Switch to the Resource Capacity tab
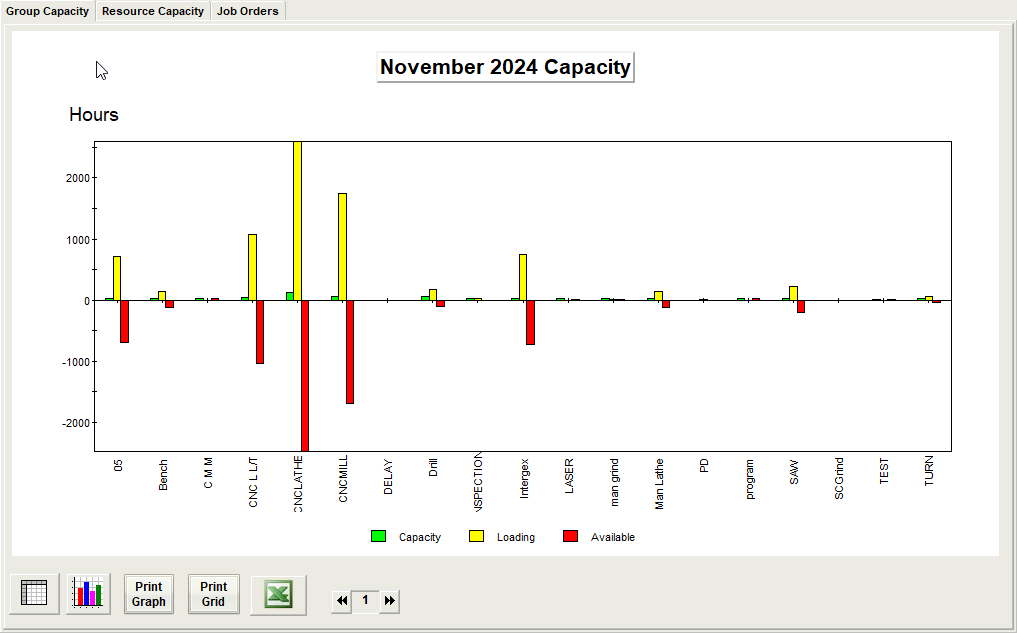Image resolution: width=1017 pixels, height=633 pixels. [x=153, y=11]
